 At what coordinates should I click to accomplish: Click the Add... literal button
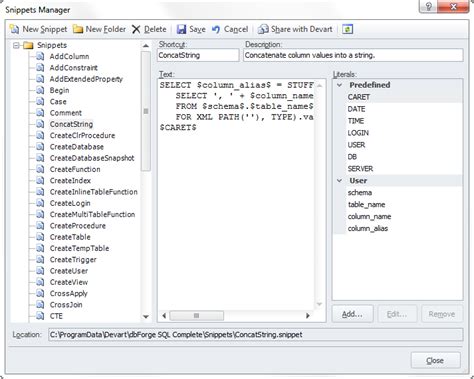352,314
